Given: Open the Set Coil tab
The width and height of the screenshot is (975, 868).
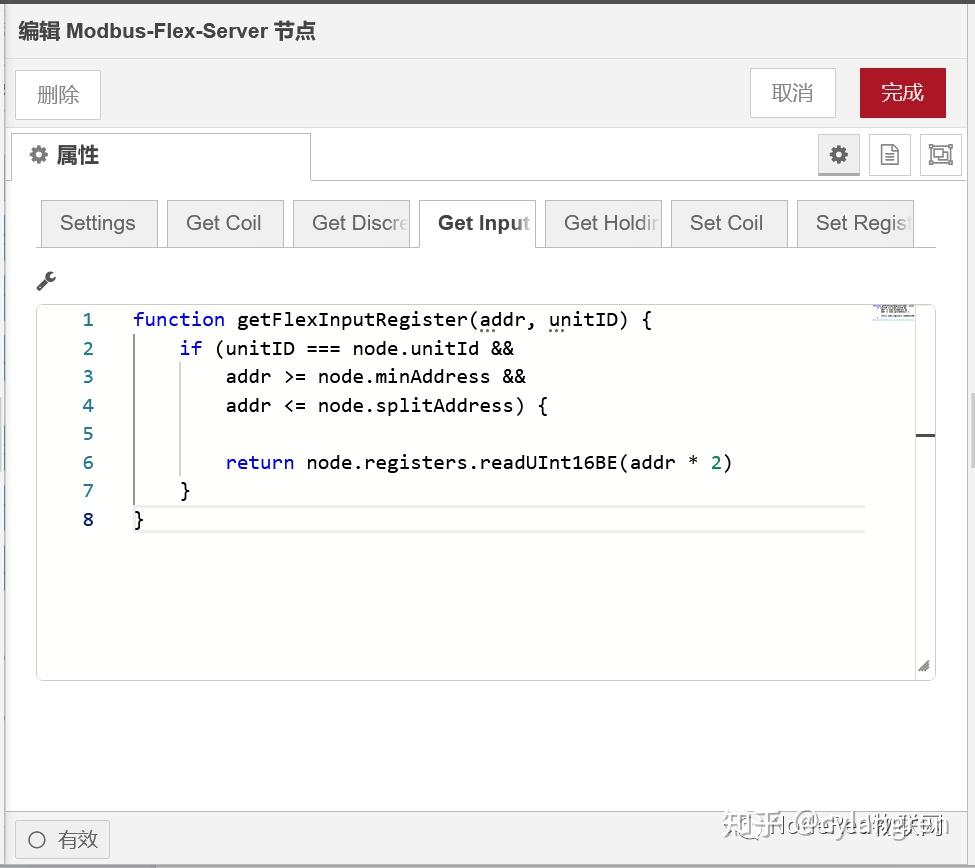Looking at the screenshot, I should (x=728, y=223).
